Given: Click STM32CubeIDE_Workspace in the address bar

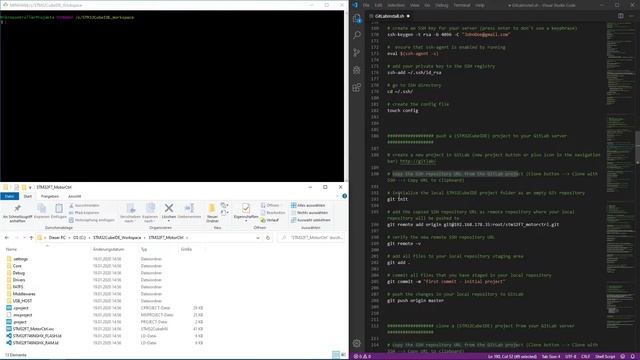Looking at the screenshot, I should pyautogui.click(x=117, y=238).
